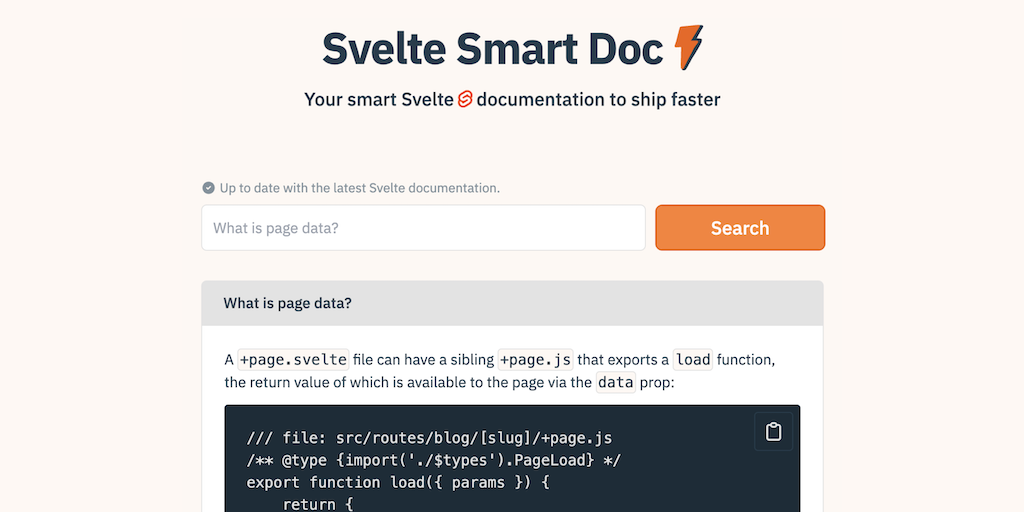Click the 'documentation to ship faster' subtitle text
The image size is (1024, 512).
pos(598,99)
